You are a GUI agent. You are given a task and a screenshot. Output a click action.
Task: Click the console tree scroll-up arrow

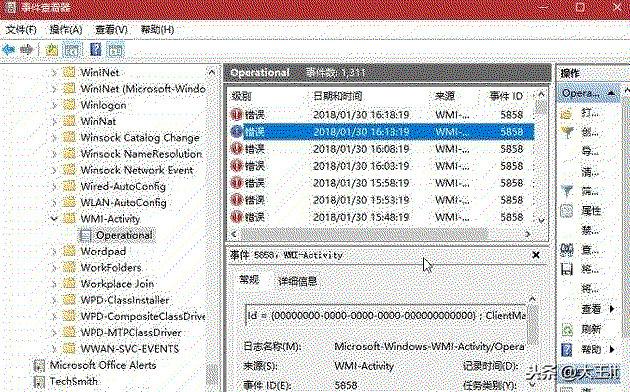pos(211,73)
